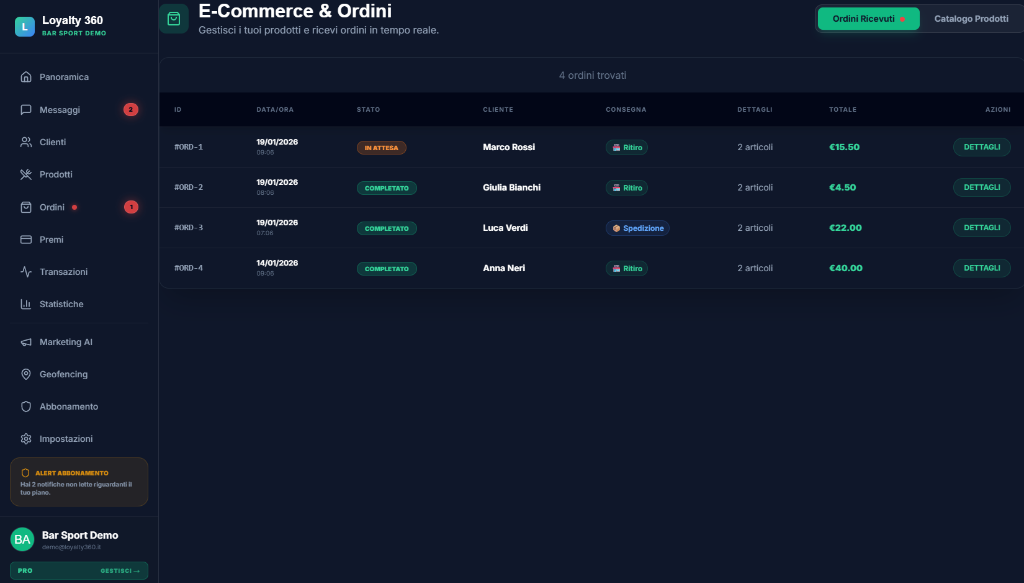Select the Transazioni activity icon
The height and width of the screenshot is (583, 1024).
click(24, 271)
